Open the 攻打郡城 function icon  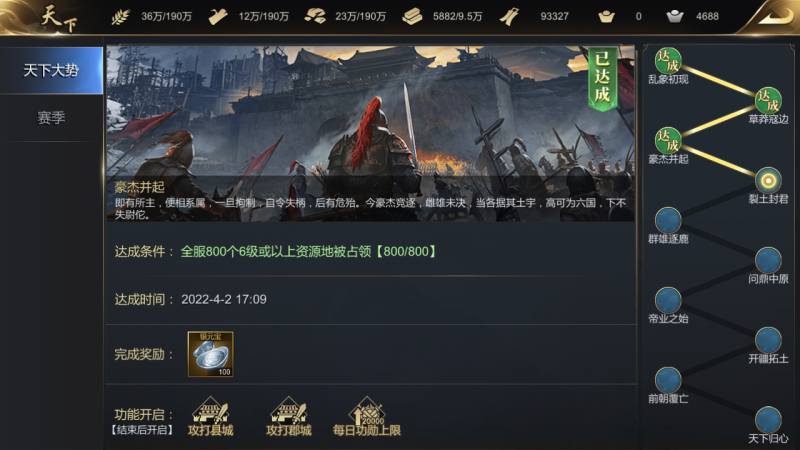coord(289,417)
